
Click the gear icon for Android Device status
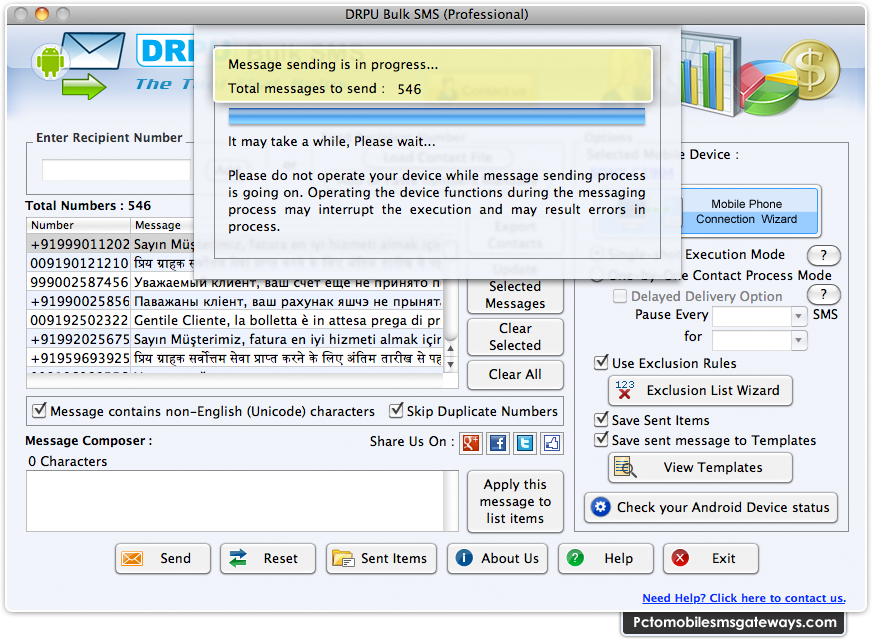point(600,507)
